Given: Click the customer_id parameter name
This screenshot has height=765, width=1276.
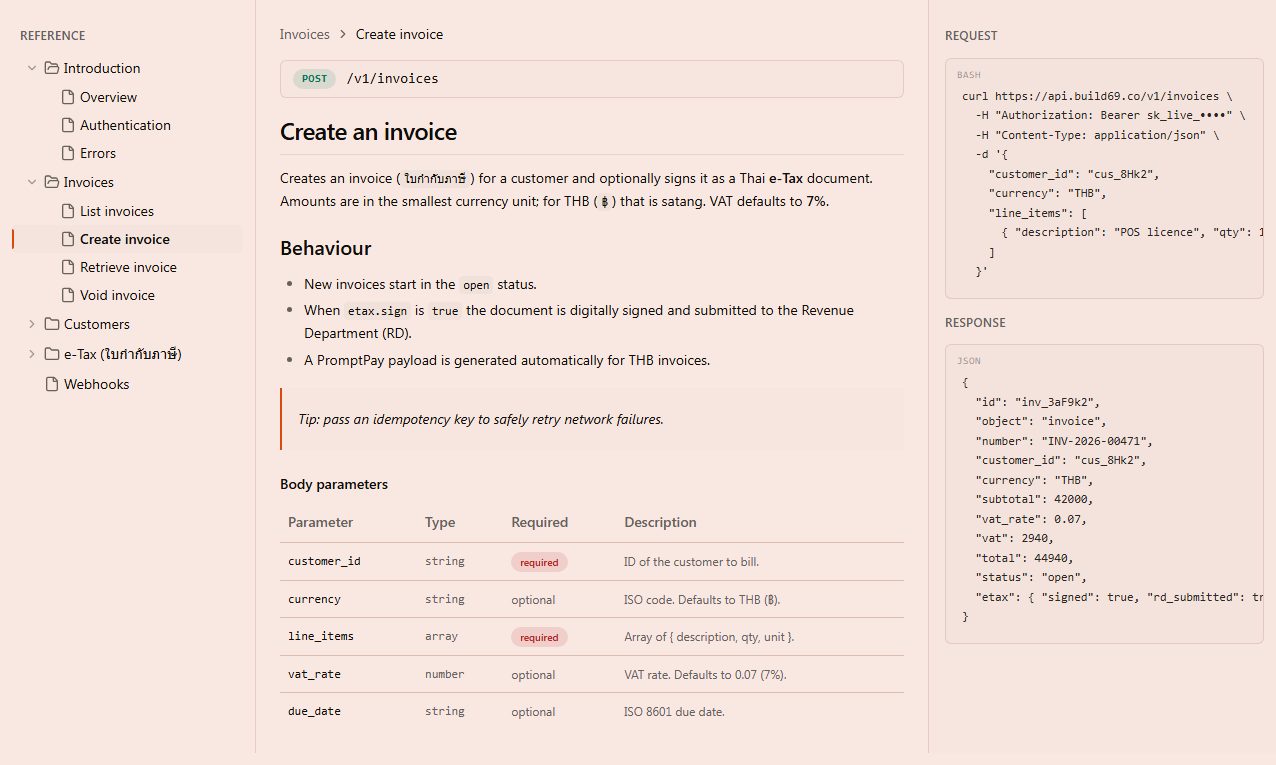Looking at the screenshot, I should pos(324,561).
